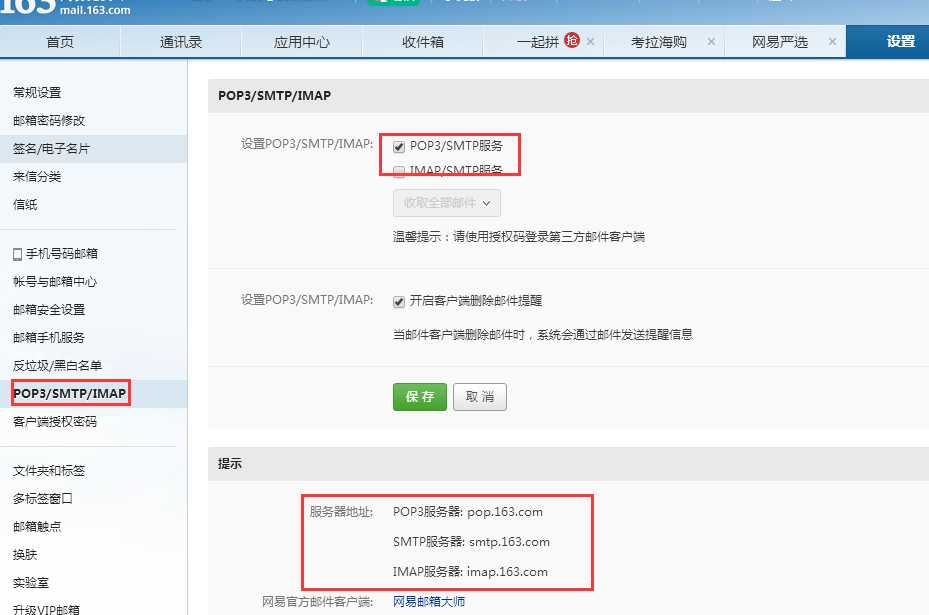The height and width of the screenshot is (615, 929).
Task: Click IMAP服务器: imap.163.com text
Action: tap(470, 572)
